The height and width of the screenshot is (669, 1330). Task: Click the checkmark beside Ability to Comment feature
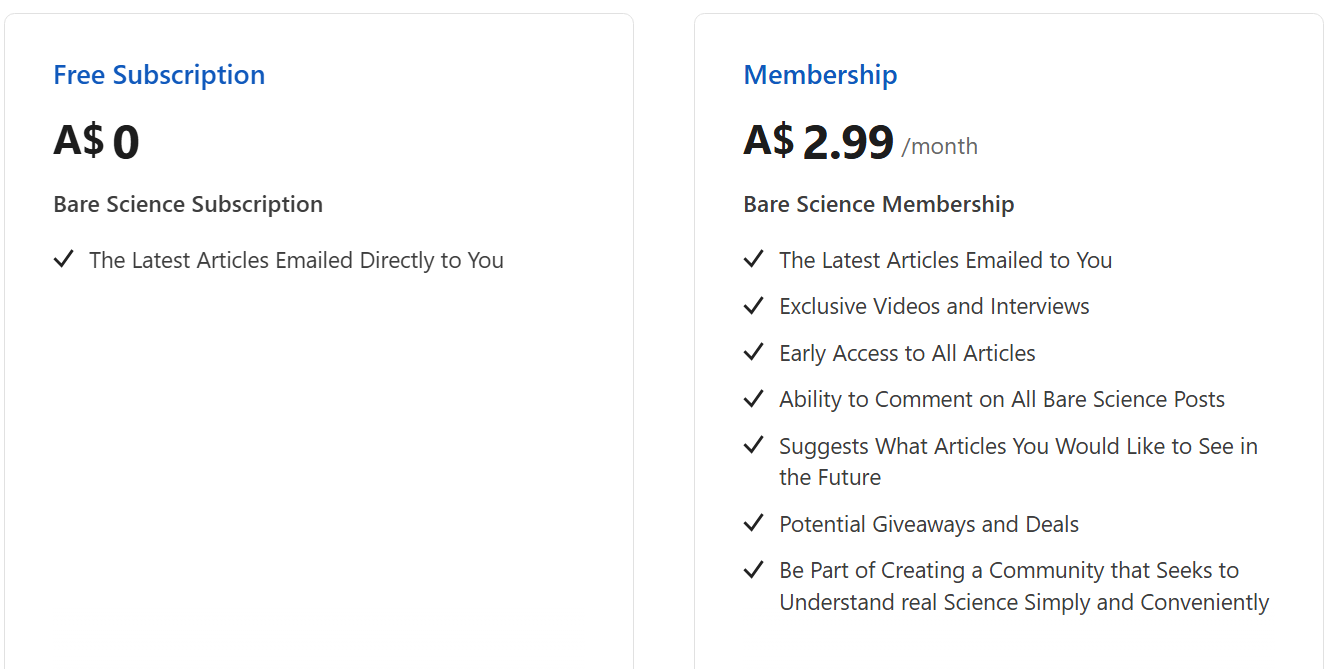click(754, 399)
